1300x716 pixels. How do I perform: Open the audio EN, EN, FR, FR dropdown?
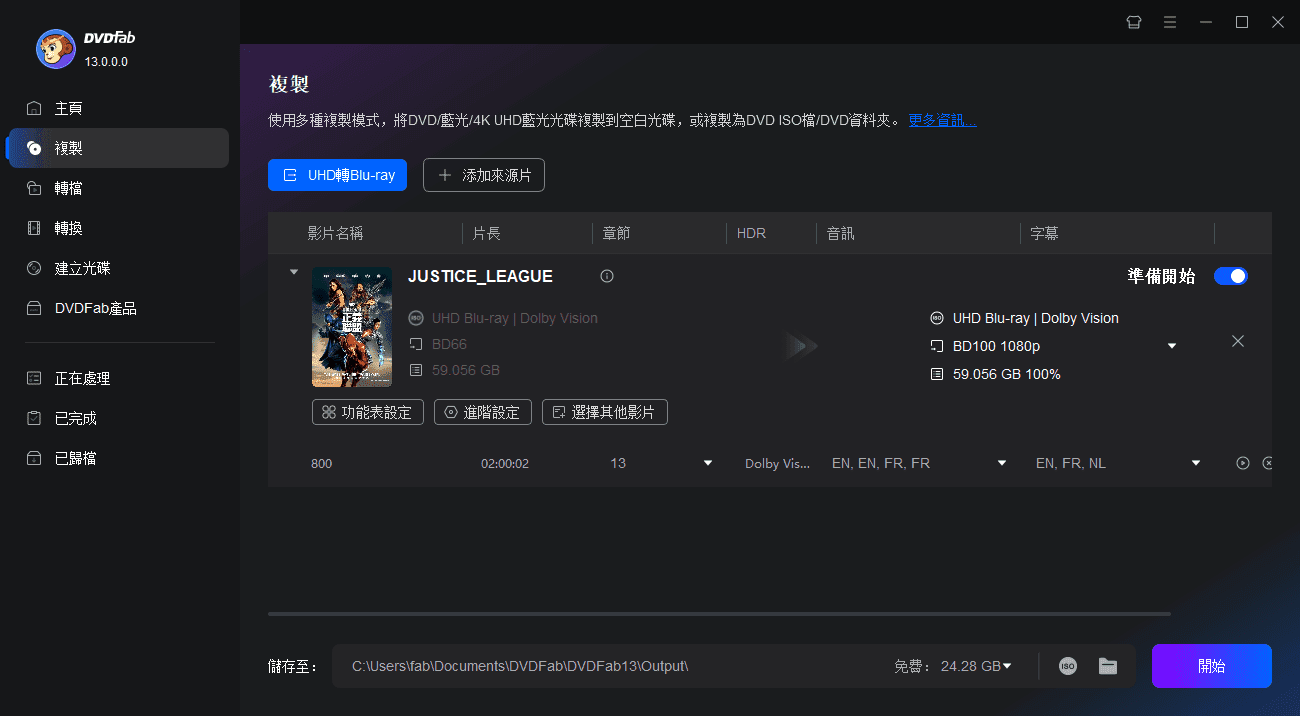[x=1002, y=463]
